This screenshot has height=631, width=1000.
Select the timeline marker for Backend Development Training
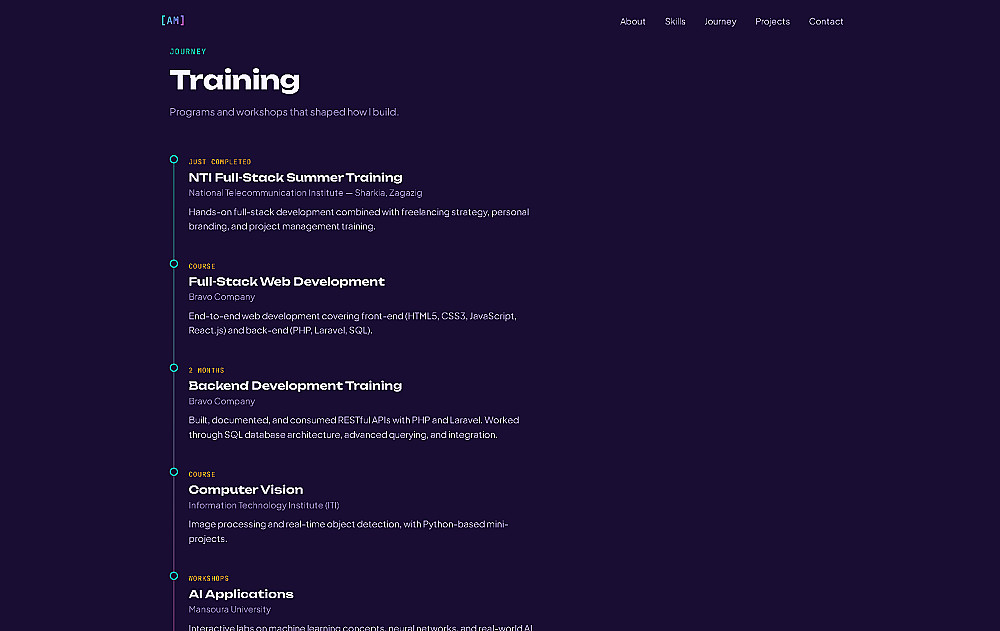(x=173, y=367)
